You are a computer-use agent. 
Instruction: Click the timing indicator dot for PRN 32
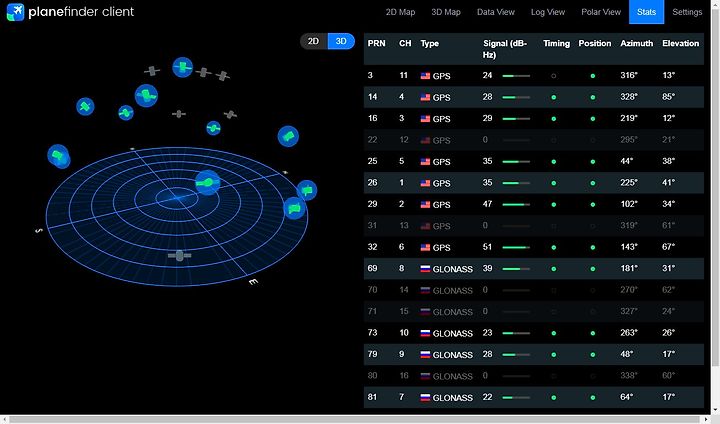(x=554, y=247)
